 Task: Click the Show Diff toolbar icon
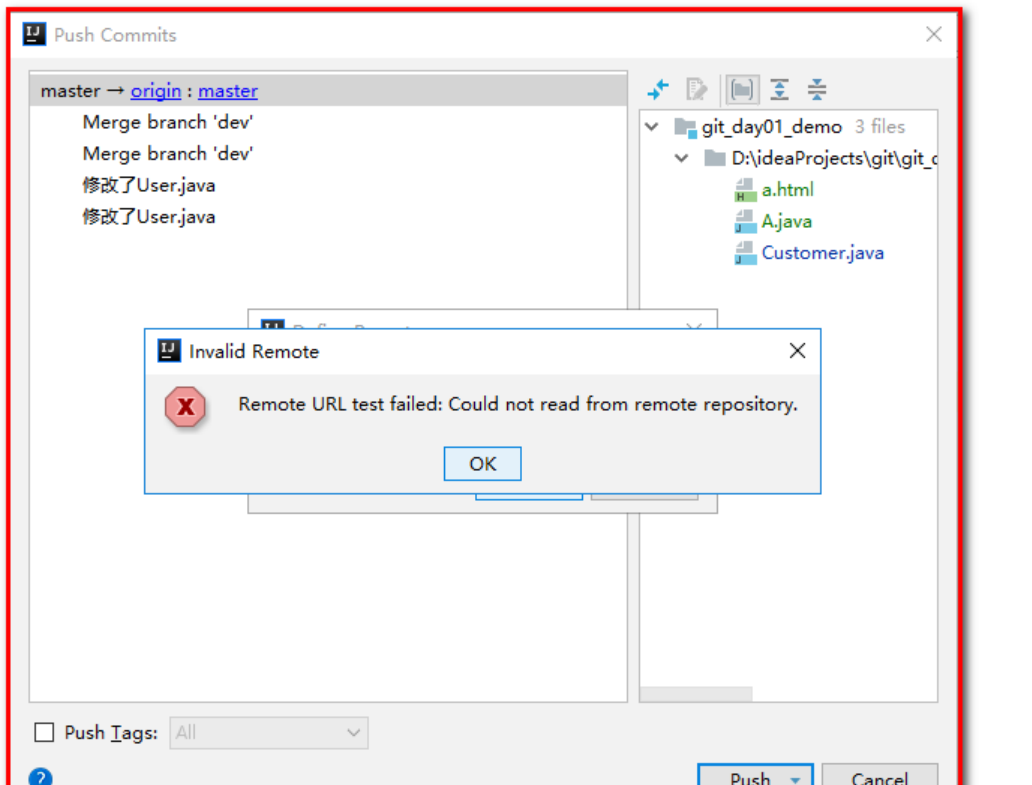tap(658, 89)
